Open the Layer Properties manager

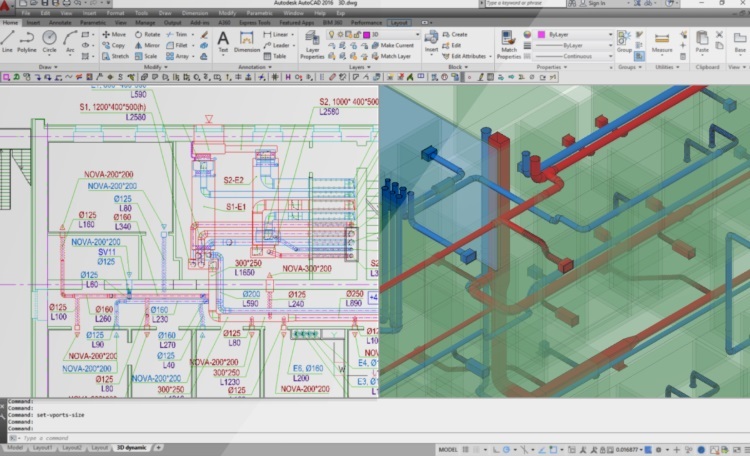[312, 43]
